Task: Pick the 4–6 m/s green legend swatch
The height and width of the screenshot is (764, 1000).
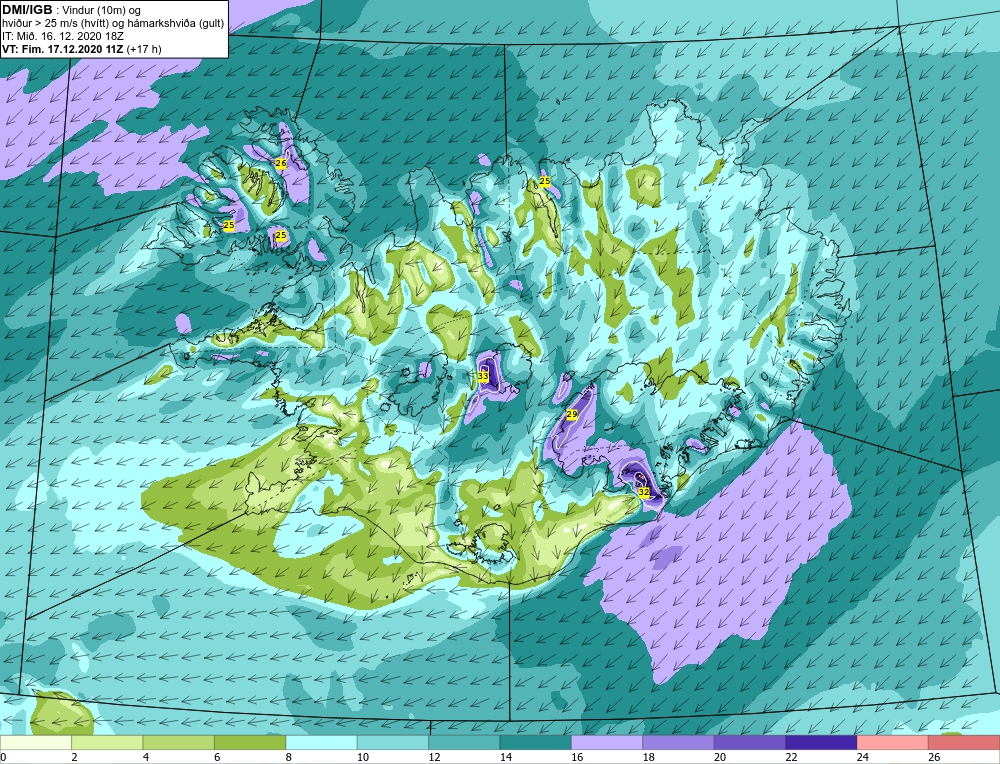Action: 179,743
